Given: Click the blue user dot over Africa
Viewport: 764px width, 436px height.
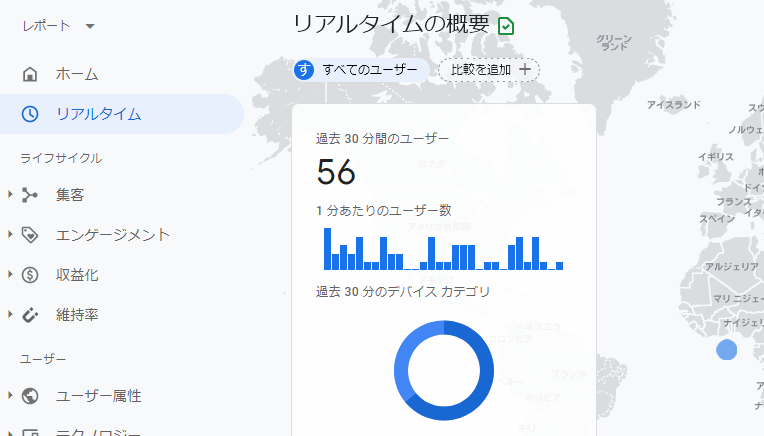Looking at the screenshot, I should 727,350.
